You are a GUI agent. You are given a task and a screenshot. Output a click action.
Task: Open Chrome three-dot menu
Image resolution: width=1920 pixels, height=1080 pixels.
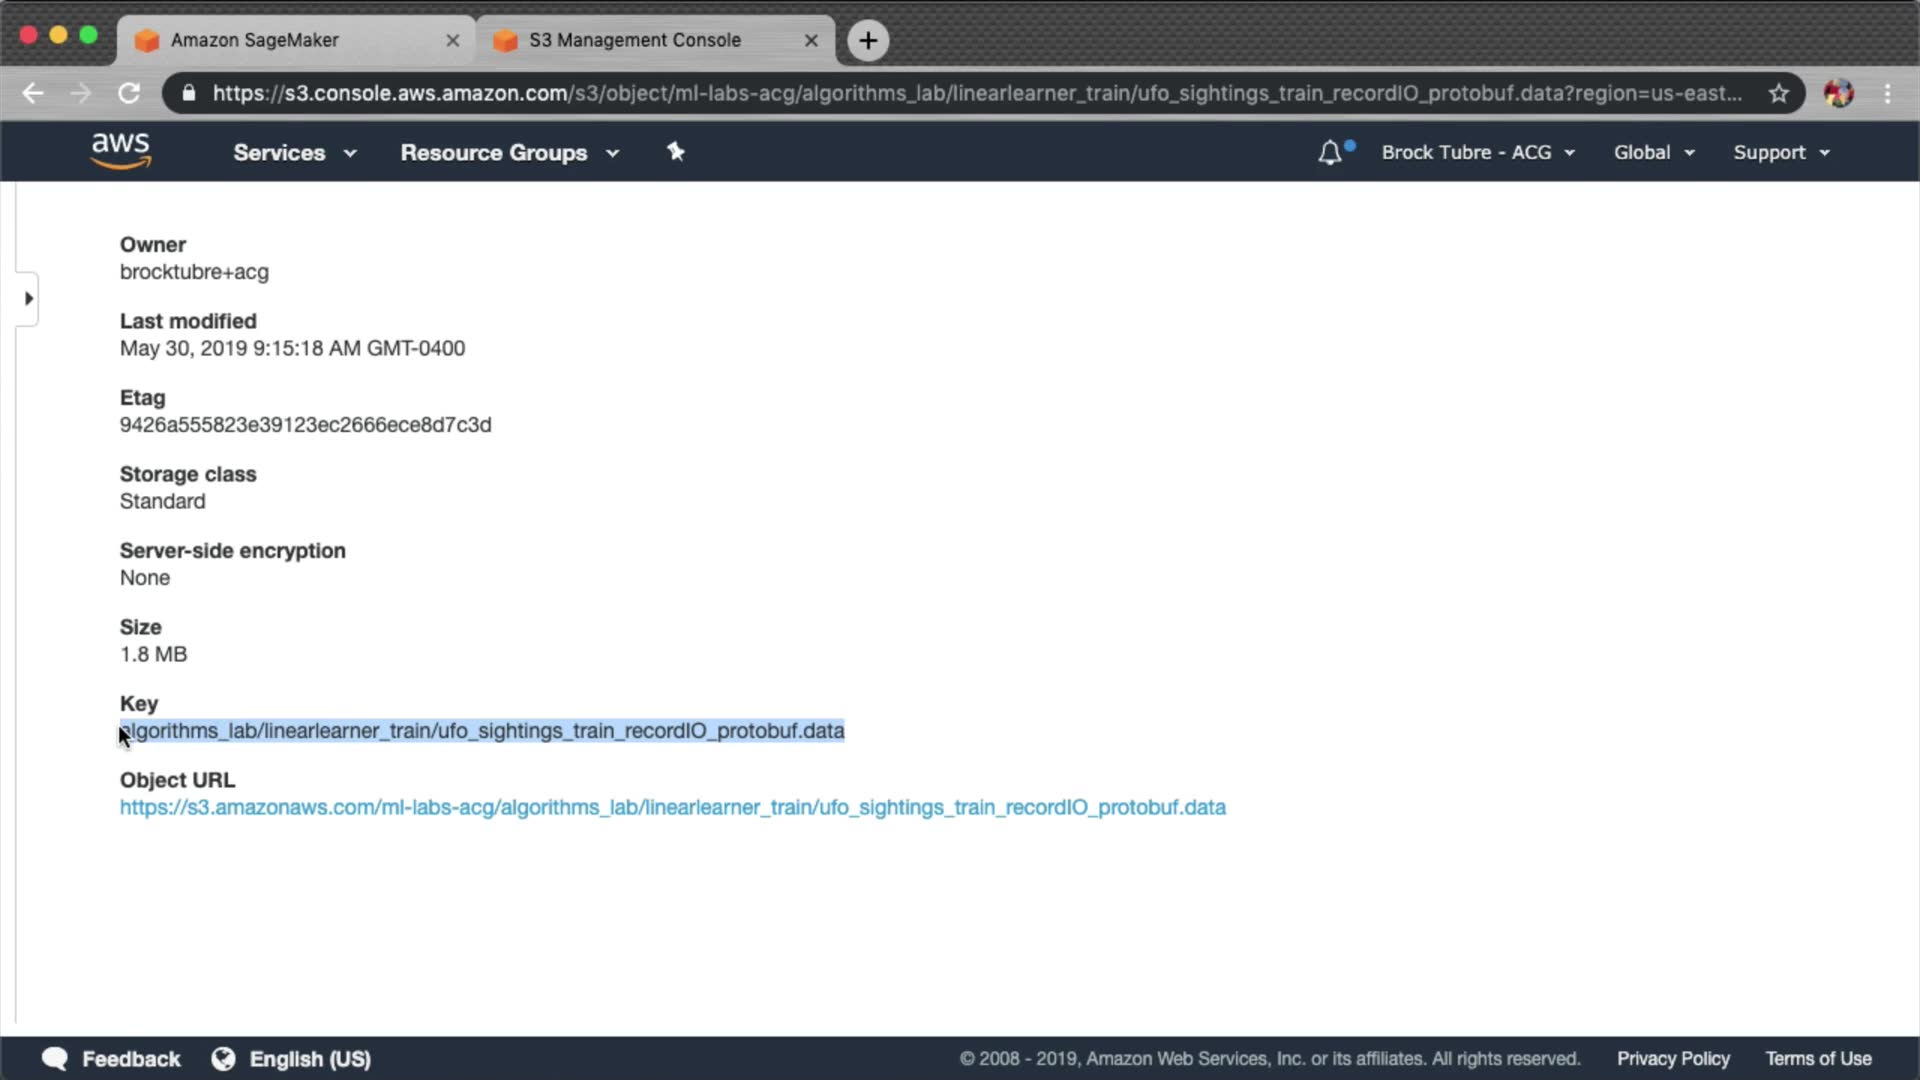pyautogui.click(x=1887, y=93)
